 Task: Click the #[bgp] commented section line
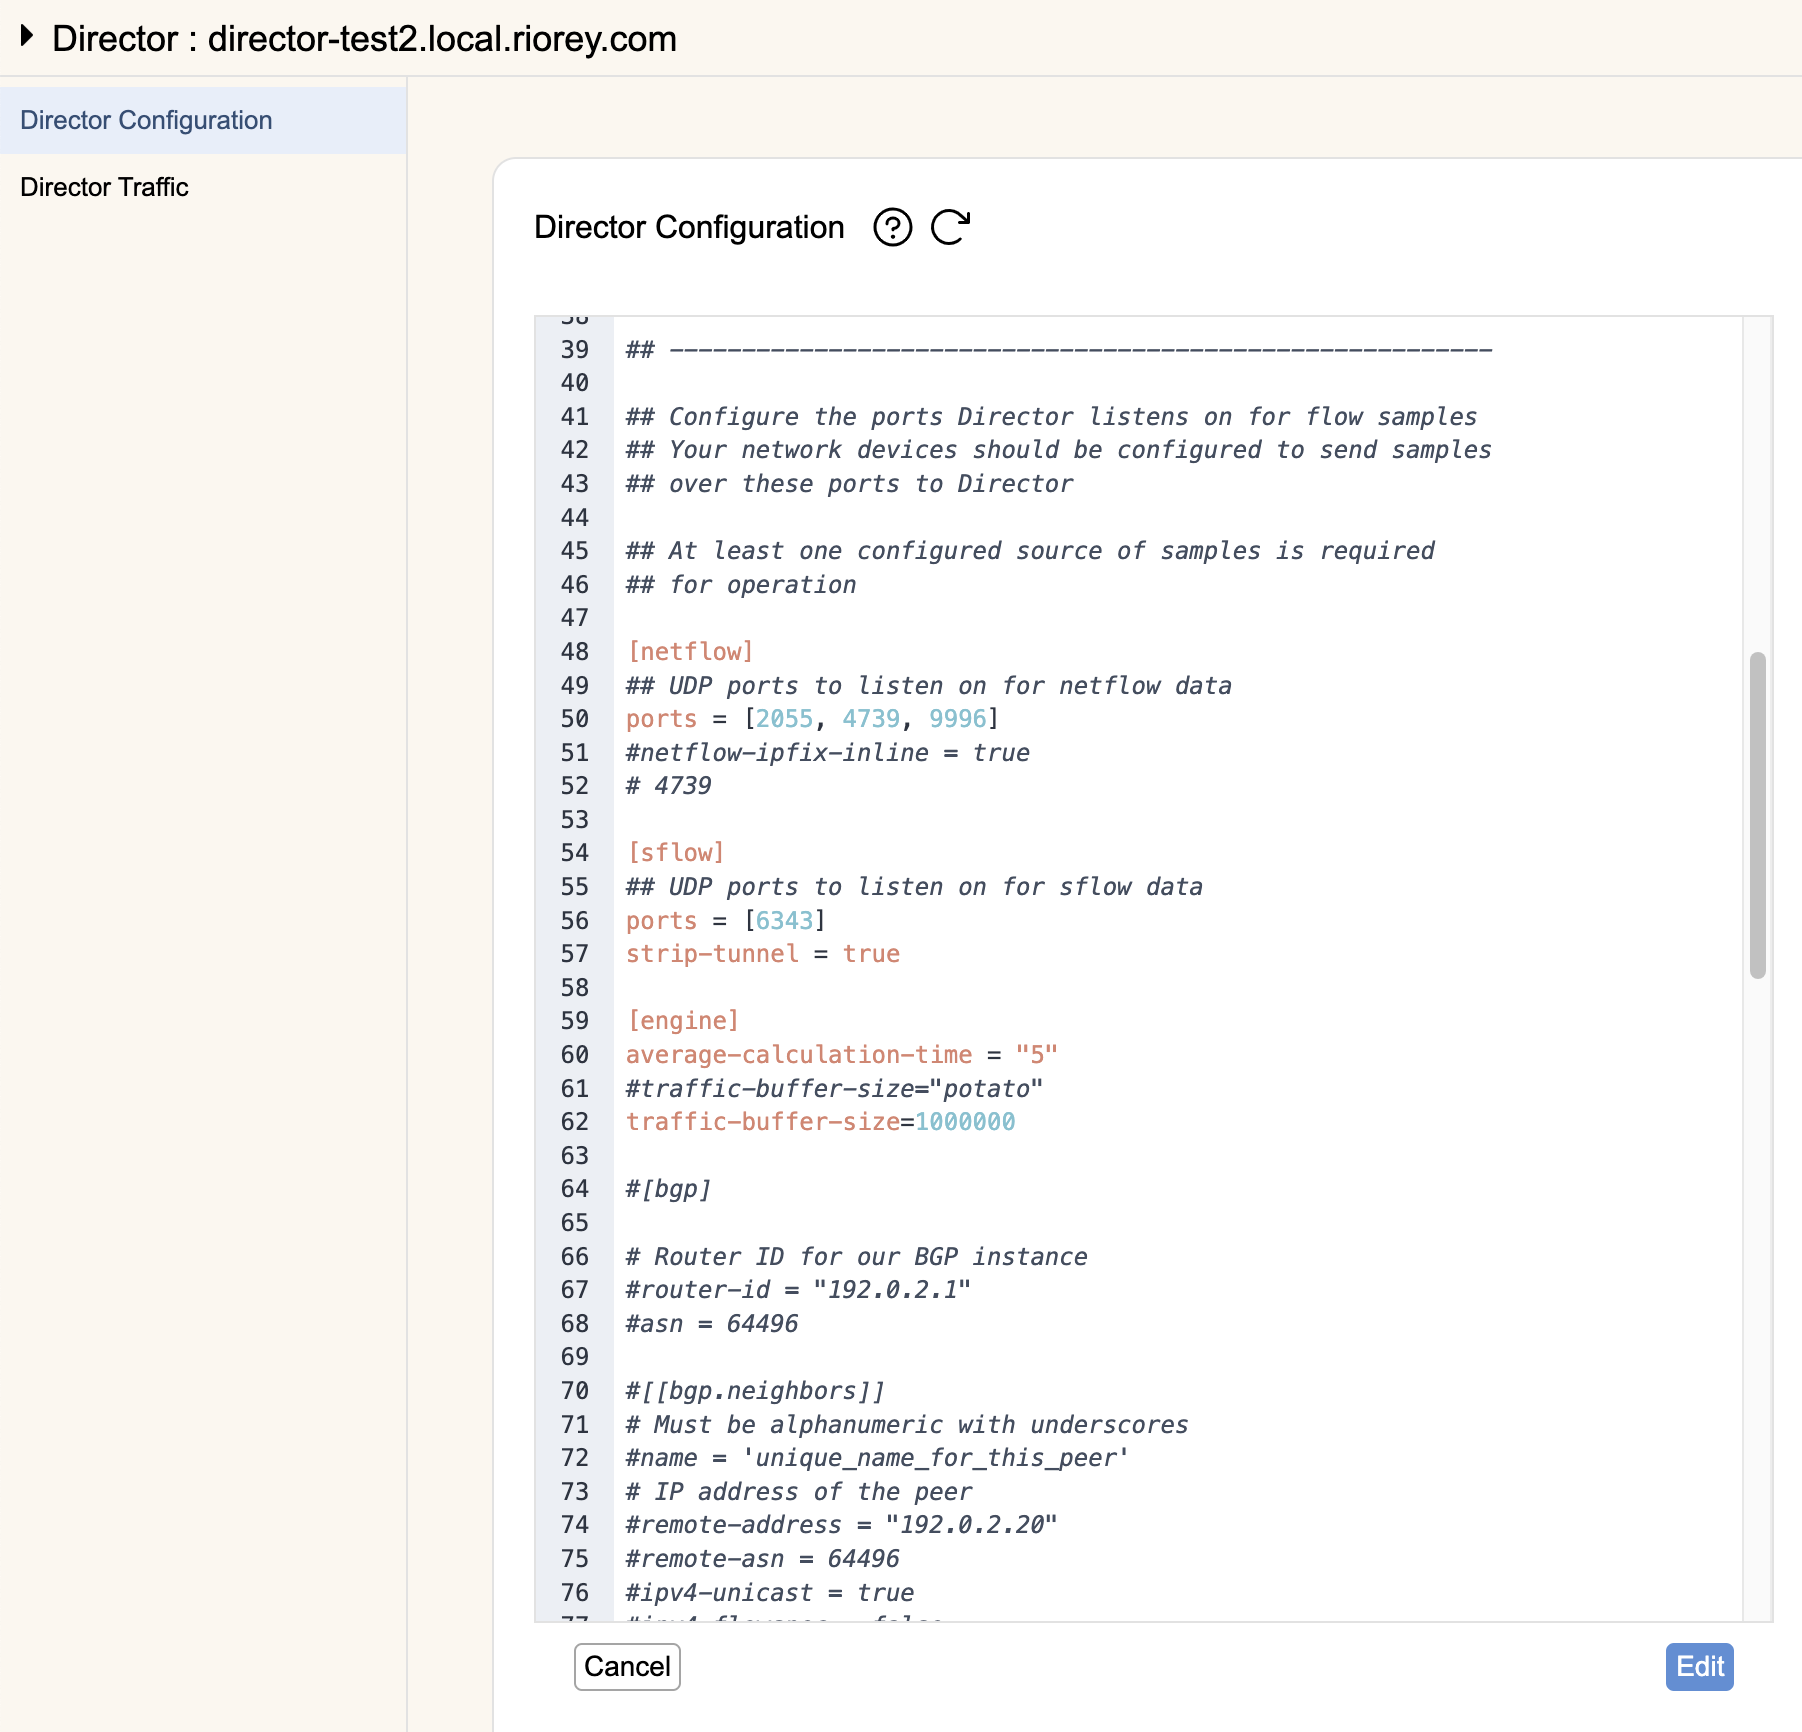coord(669,1189)
